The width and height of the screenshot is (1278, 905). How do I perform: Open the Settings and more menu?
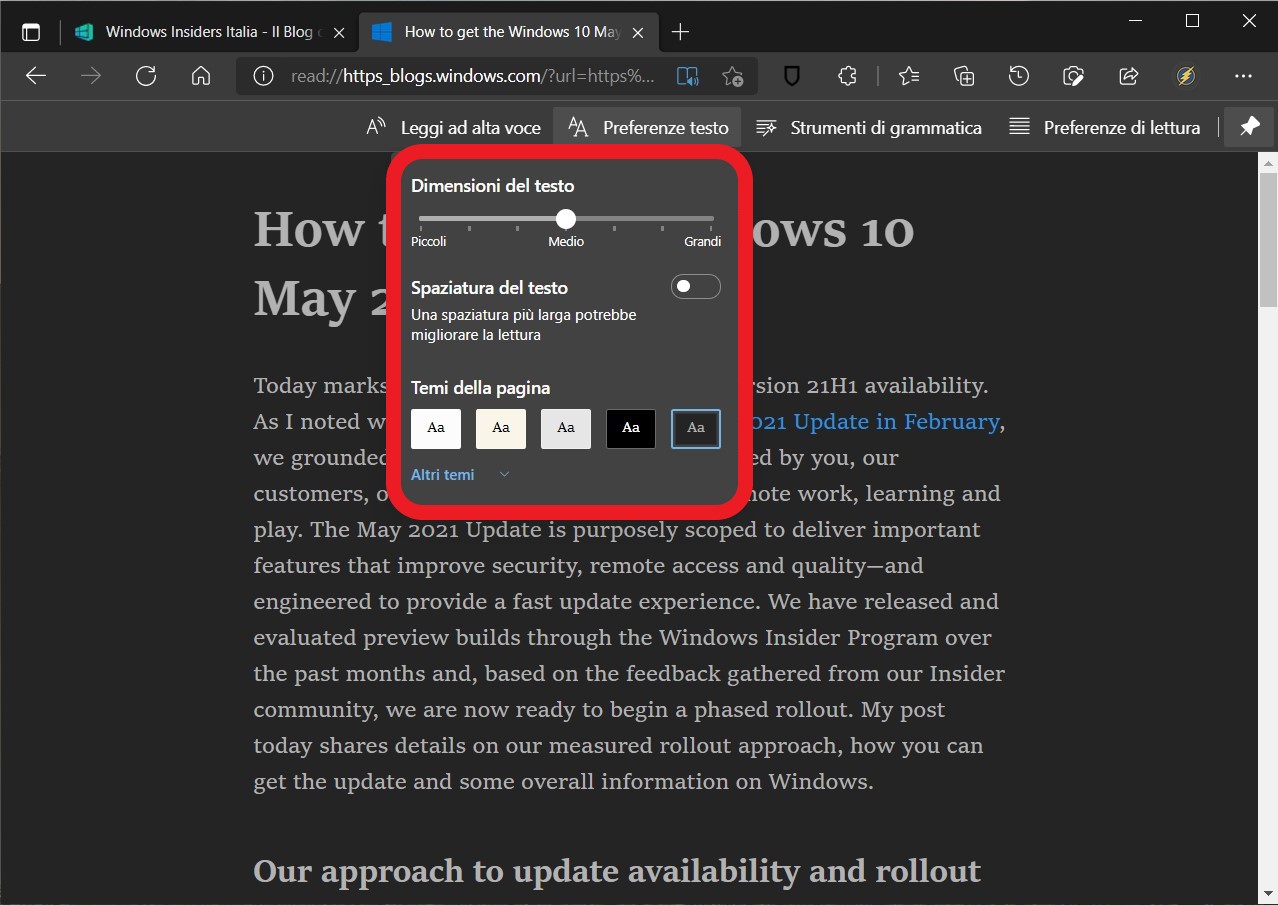point(1243,76)
